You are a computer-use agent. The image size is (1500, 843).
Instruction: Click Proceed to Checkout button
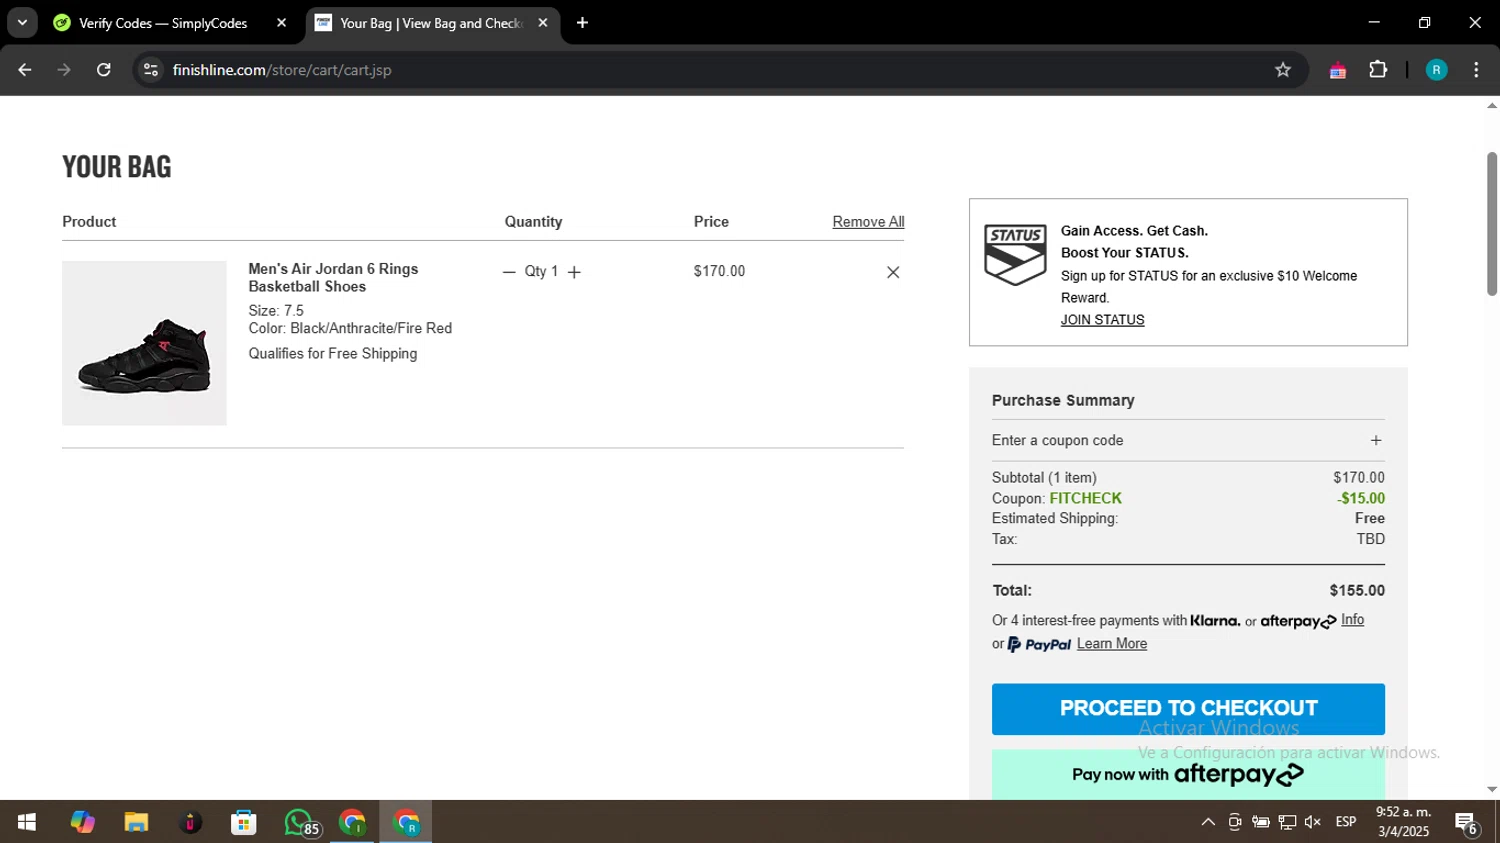tap(1188, 709)
